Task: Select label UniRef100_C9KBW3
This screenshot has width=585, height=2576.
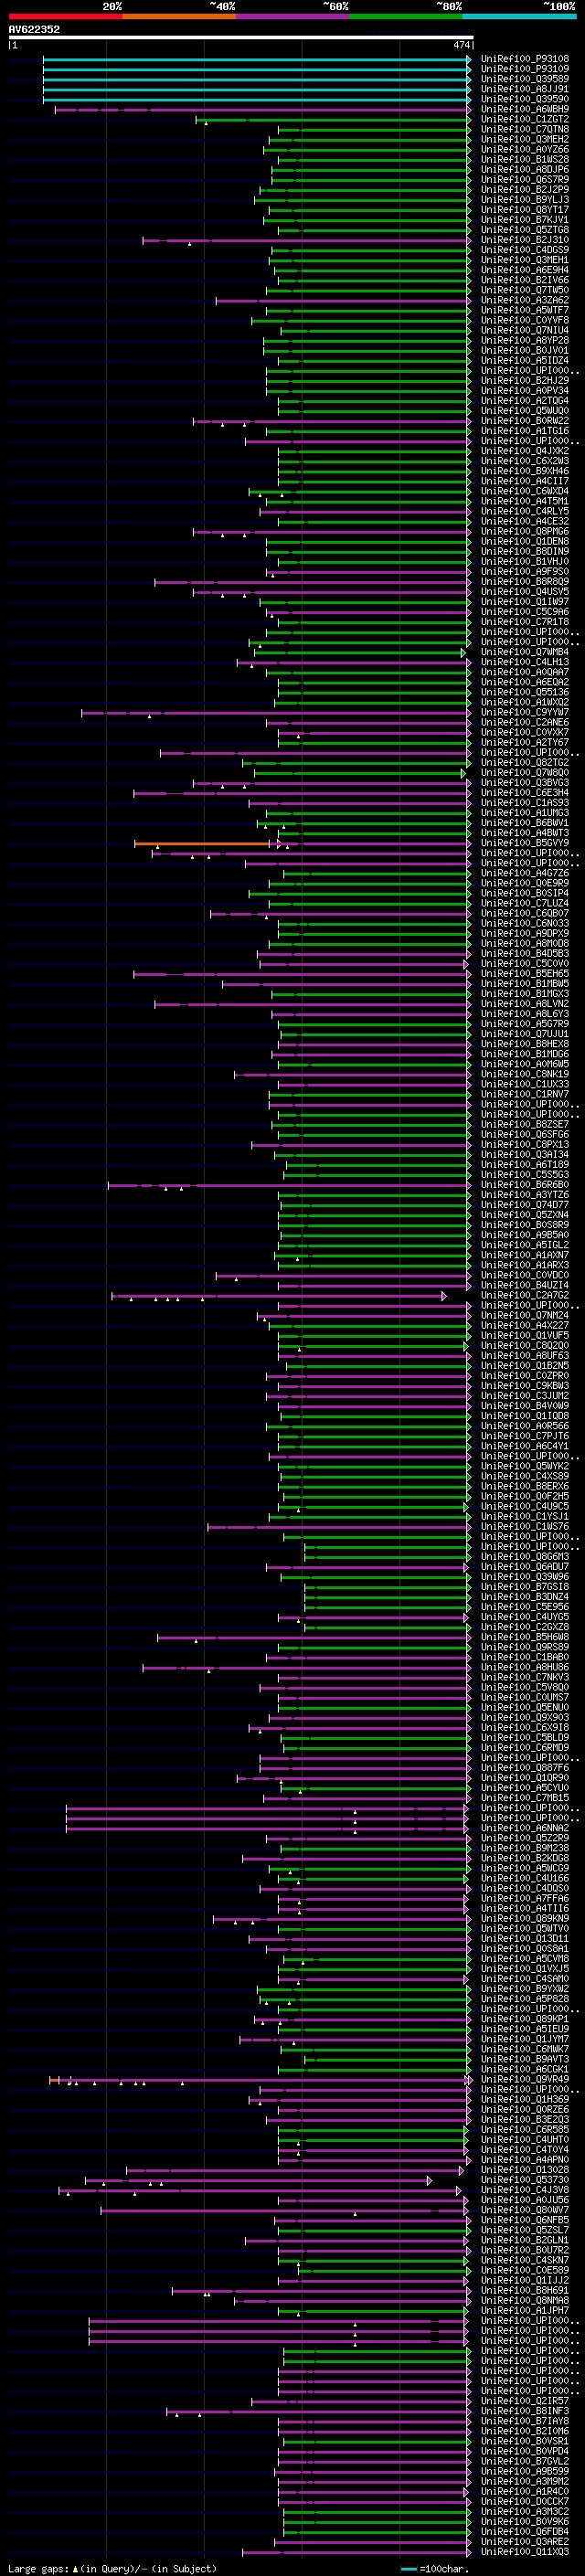Action: (x=525, y=1386)
